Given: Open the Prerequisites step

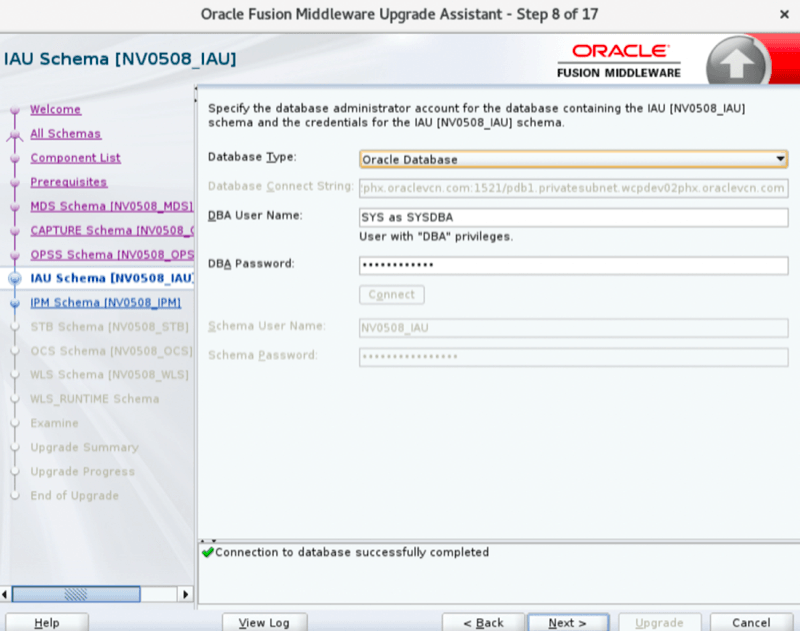Looking at the screenshot, I should coord(68,182).
